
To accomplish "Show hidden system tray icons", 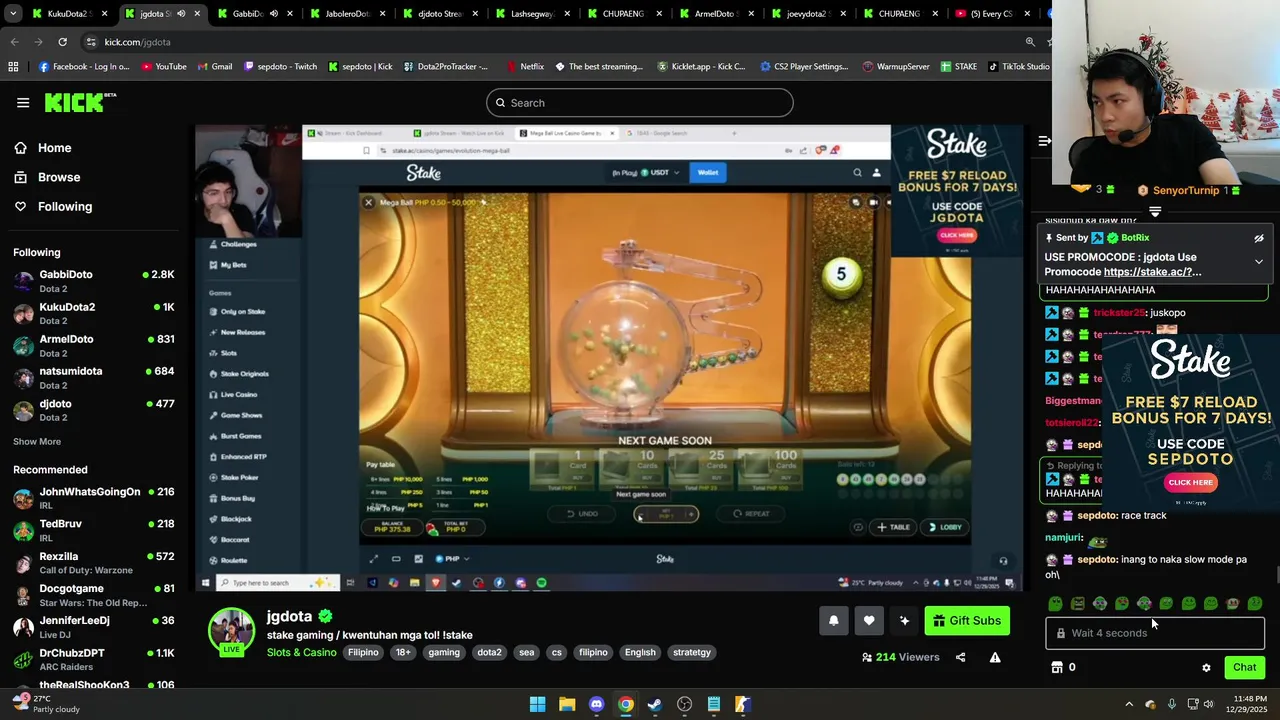I will (x=1129, y=704).
